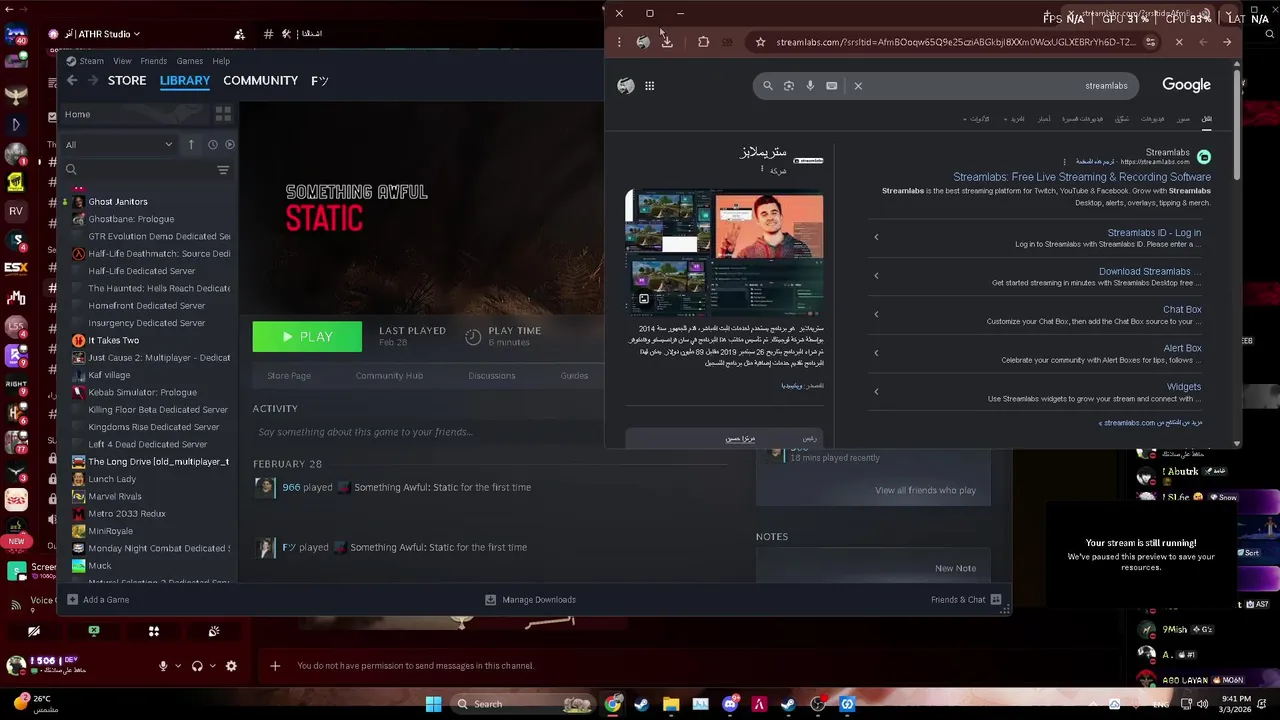Open the Discussions tab
Image resolution: width=1280 pixels, height=720 pixels.
coord(492,376)
